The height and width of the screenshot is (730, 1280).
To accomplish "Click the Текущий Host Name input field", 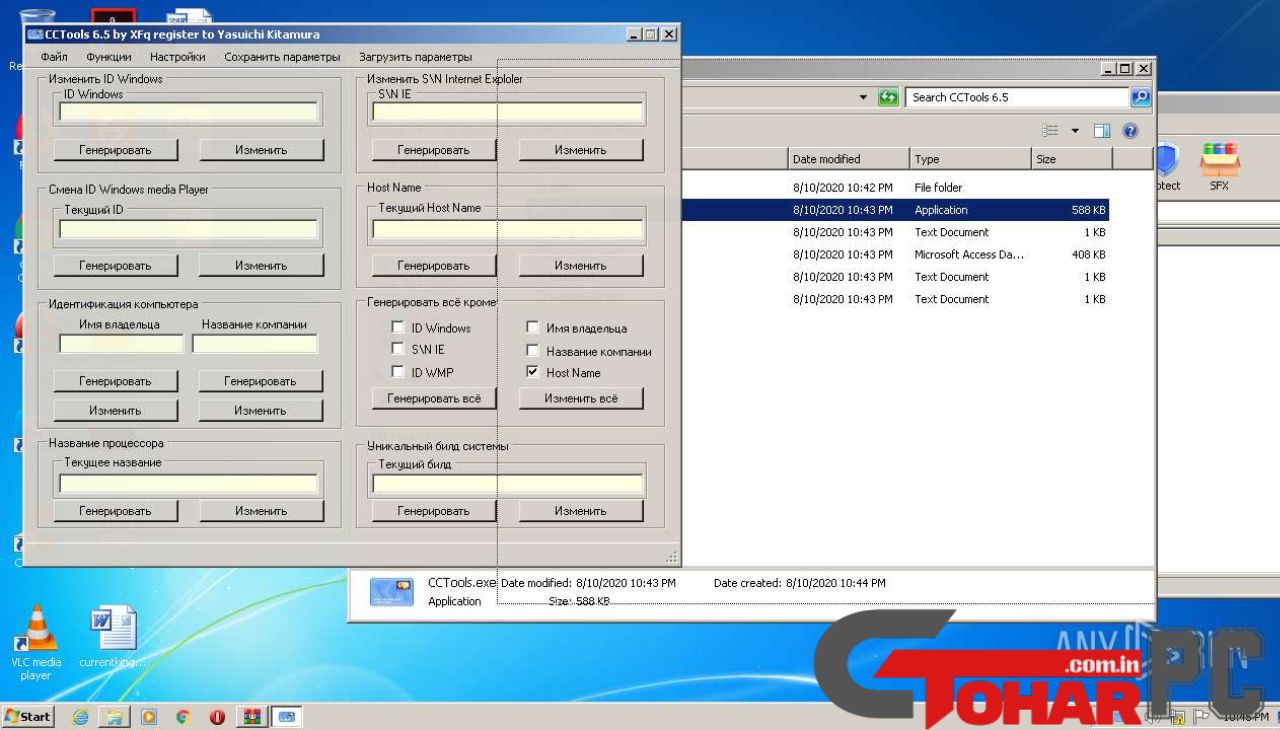I will 508,229.
